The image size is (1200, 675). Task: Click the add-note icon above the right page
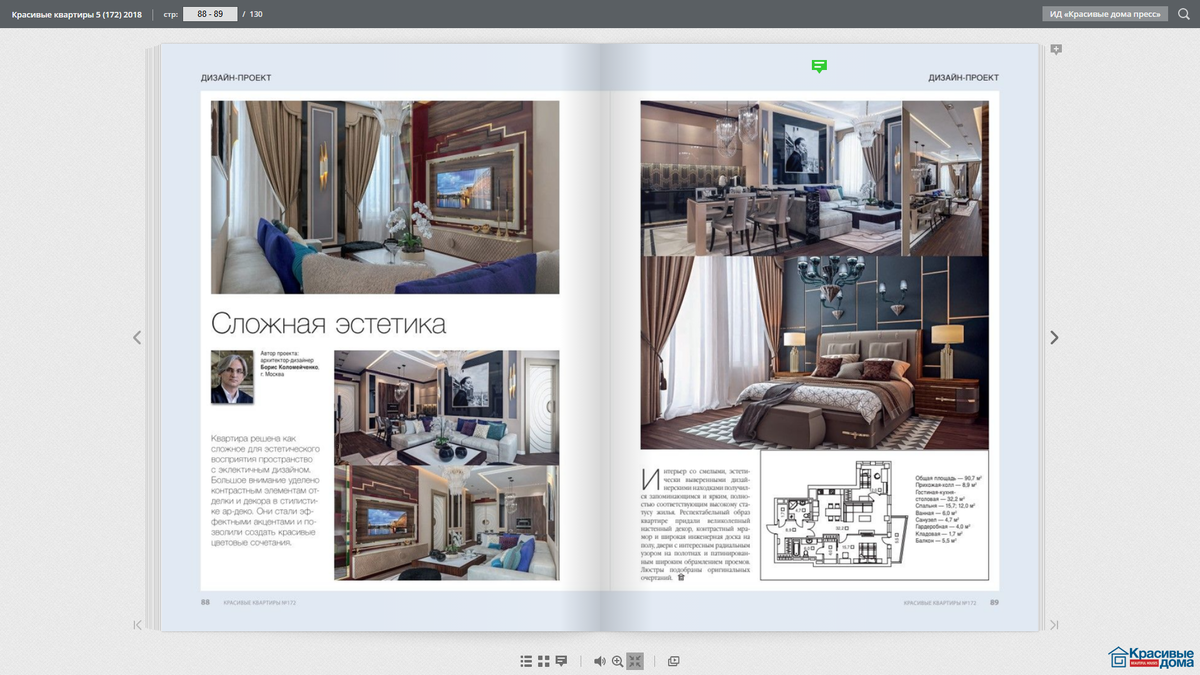point(1055,48)
